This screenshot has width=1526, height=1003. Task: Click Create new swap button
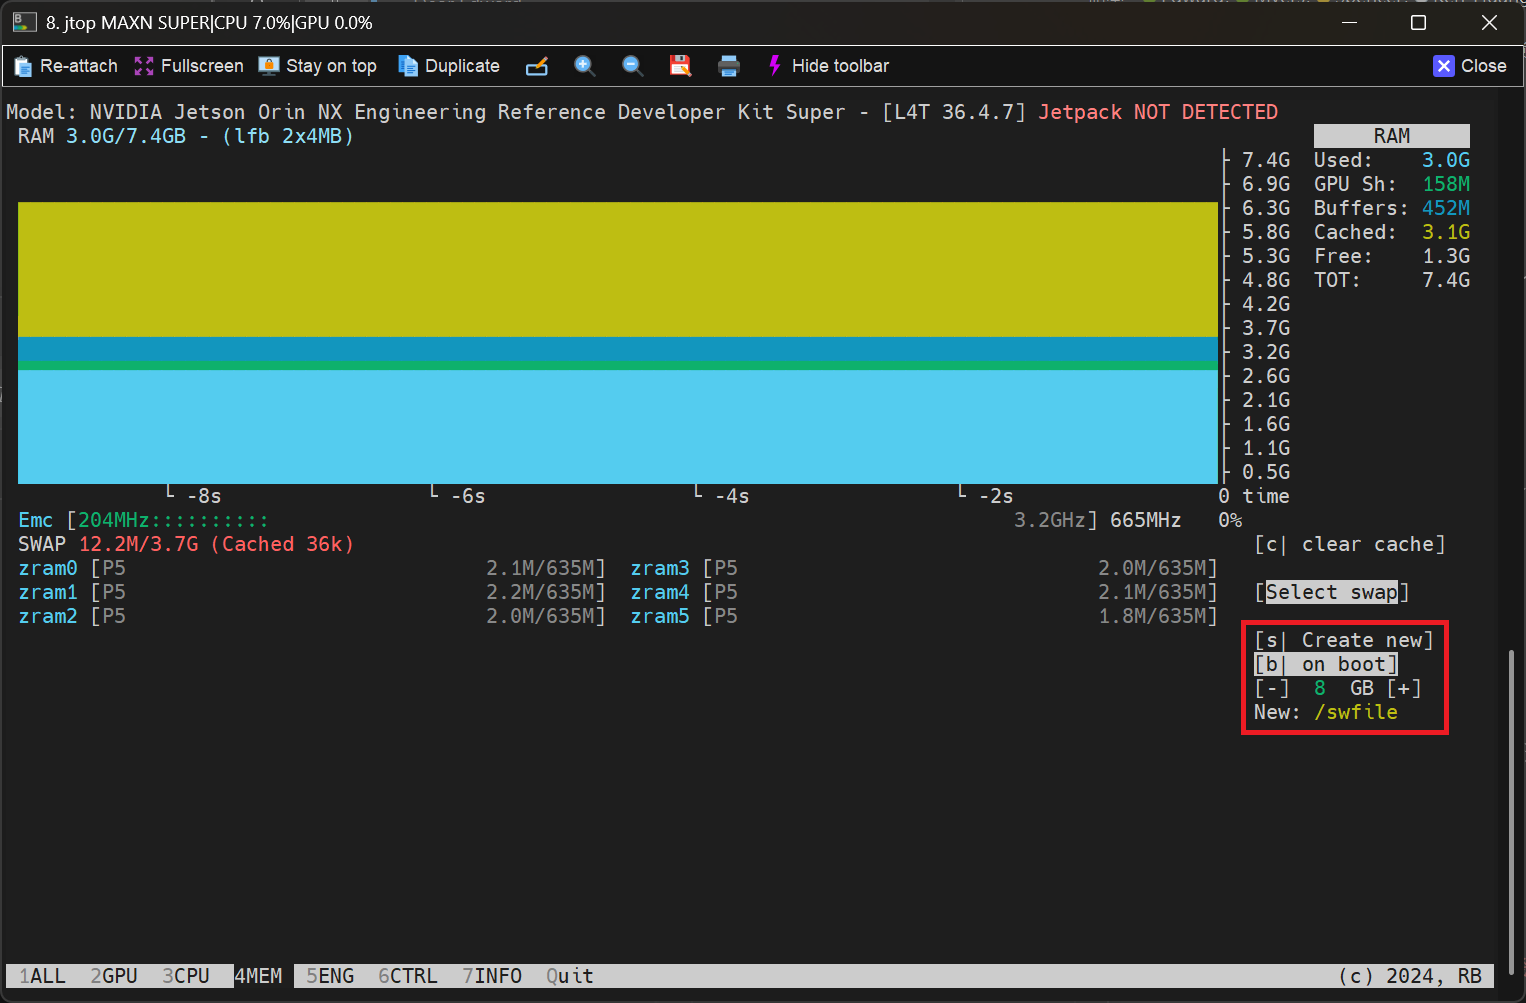(x=1344, y=640)
